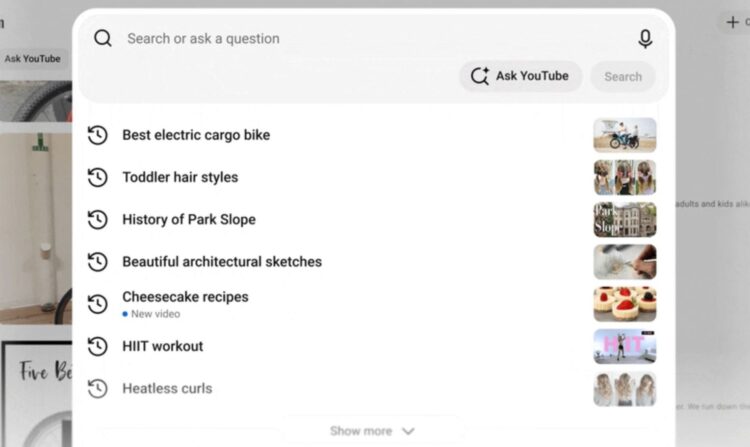Click the magnifying glass search icon
Image resolution: width=750 pixels, height=447 pixels.
coord(102,38)
